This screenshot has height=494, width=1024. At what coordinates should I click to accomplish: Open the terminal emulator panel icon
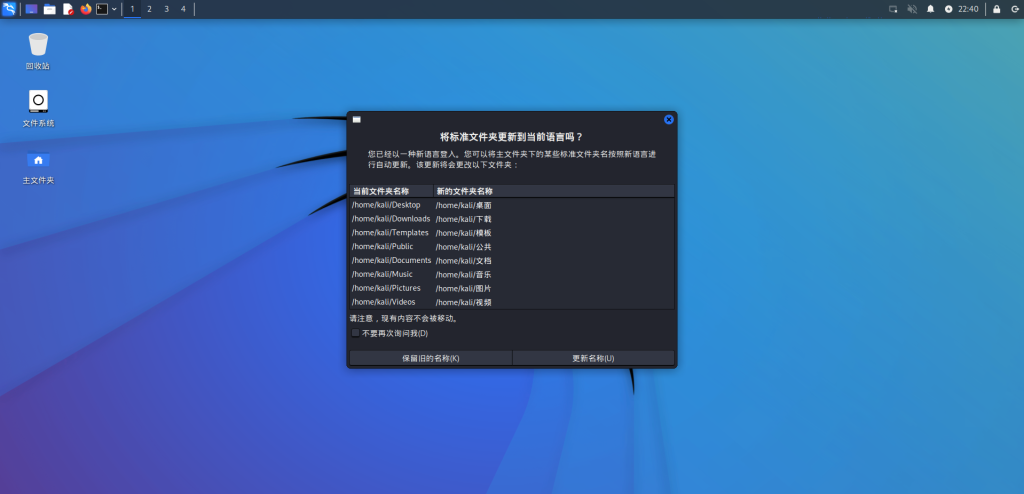[102, 9]
